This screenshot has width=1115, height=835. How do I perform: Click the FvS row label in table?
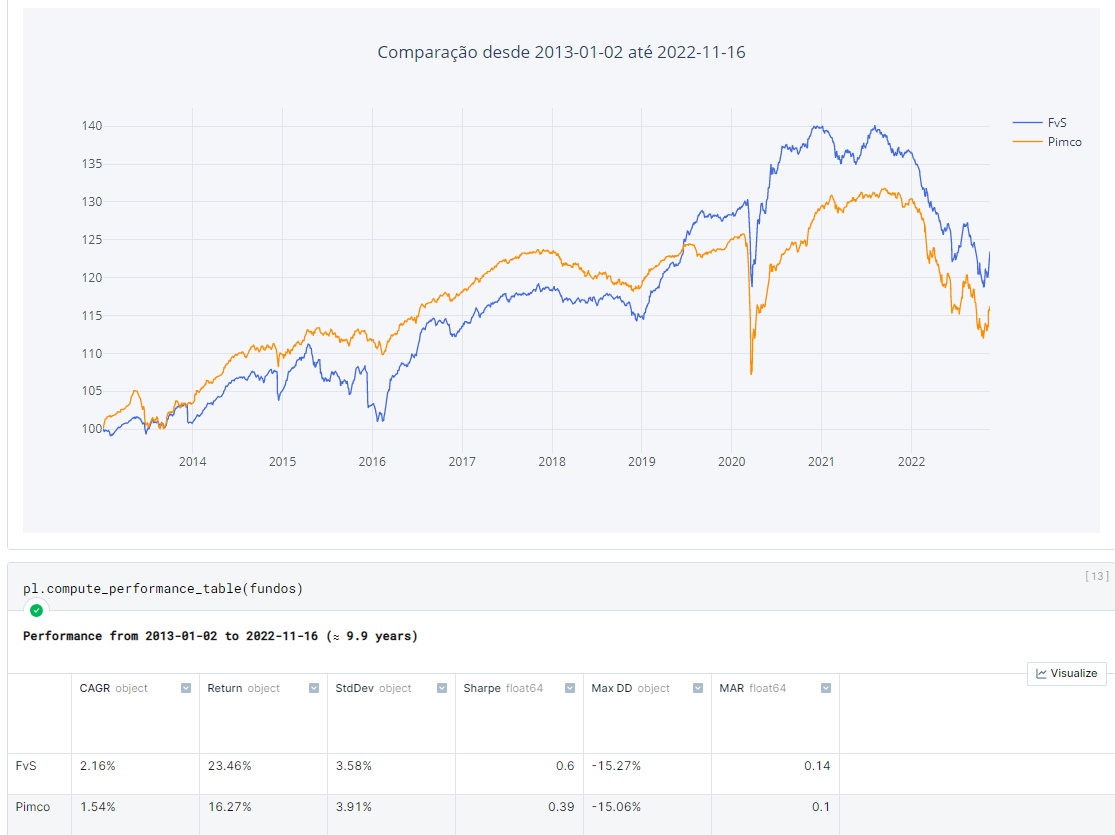(26, 766)
